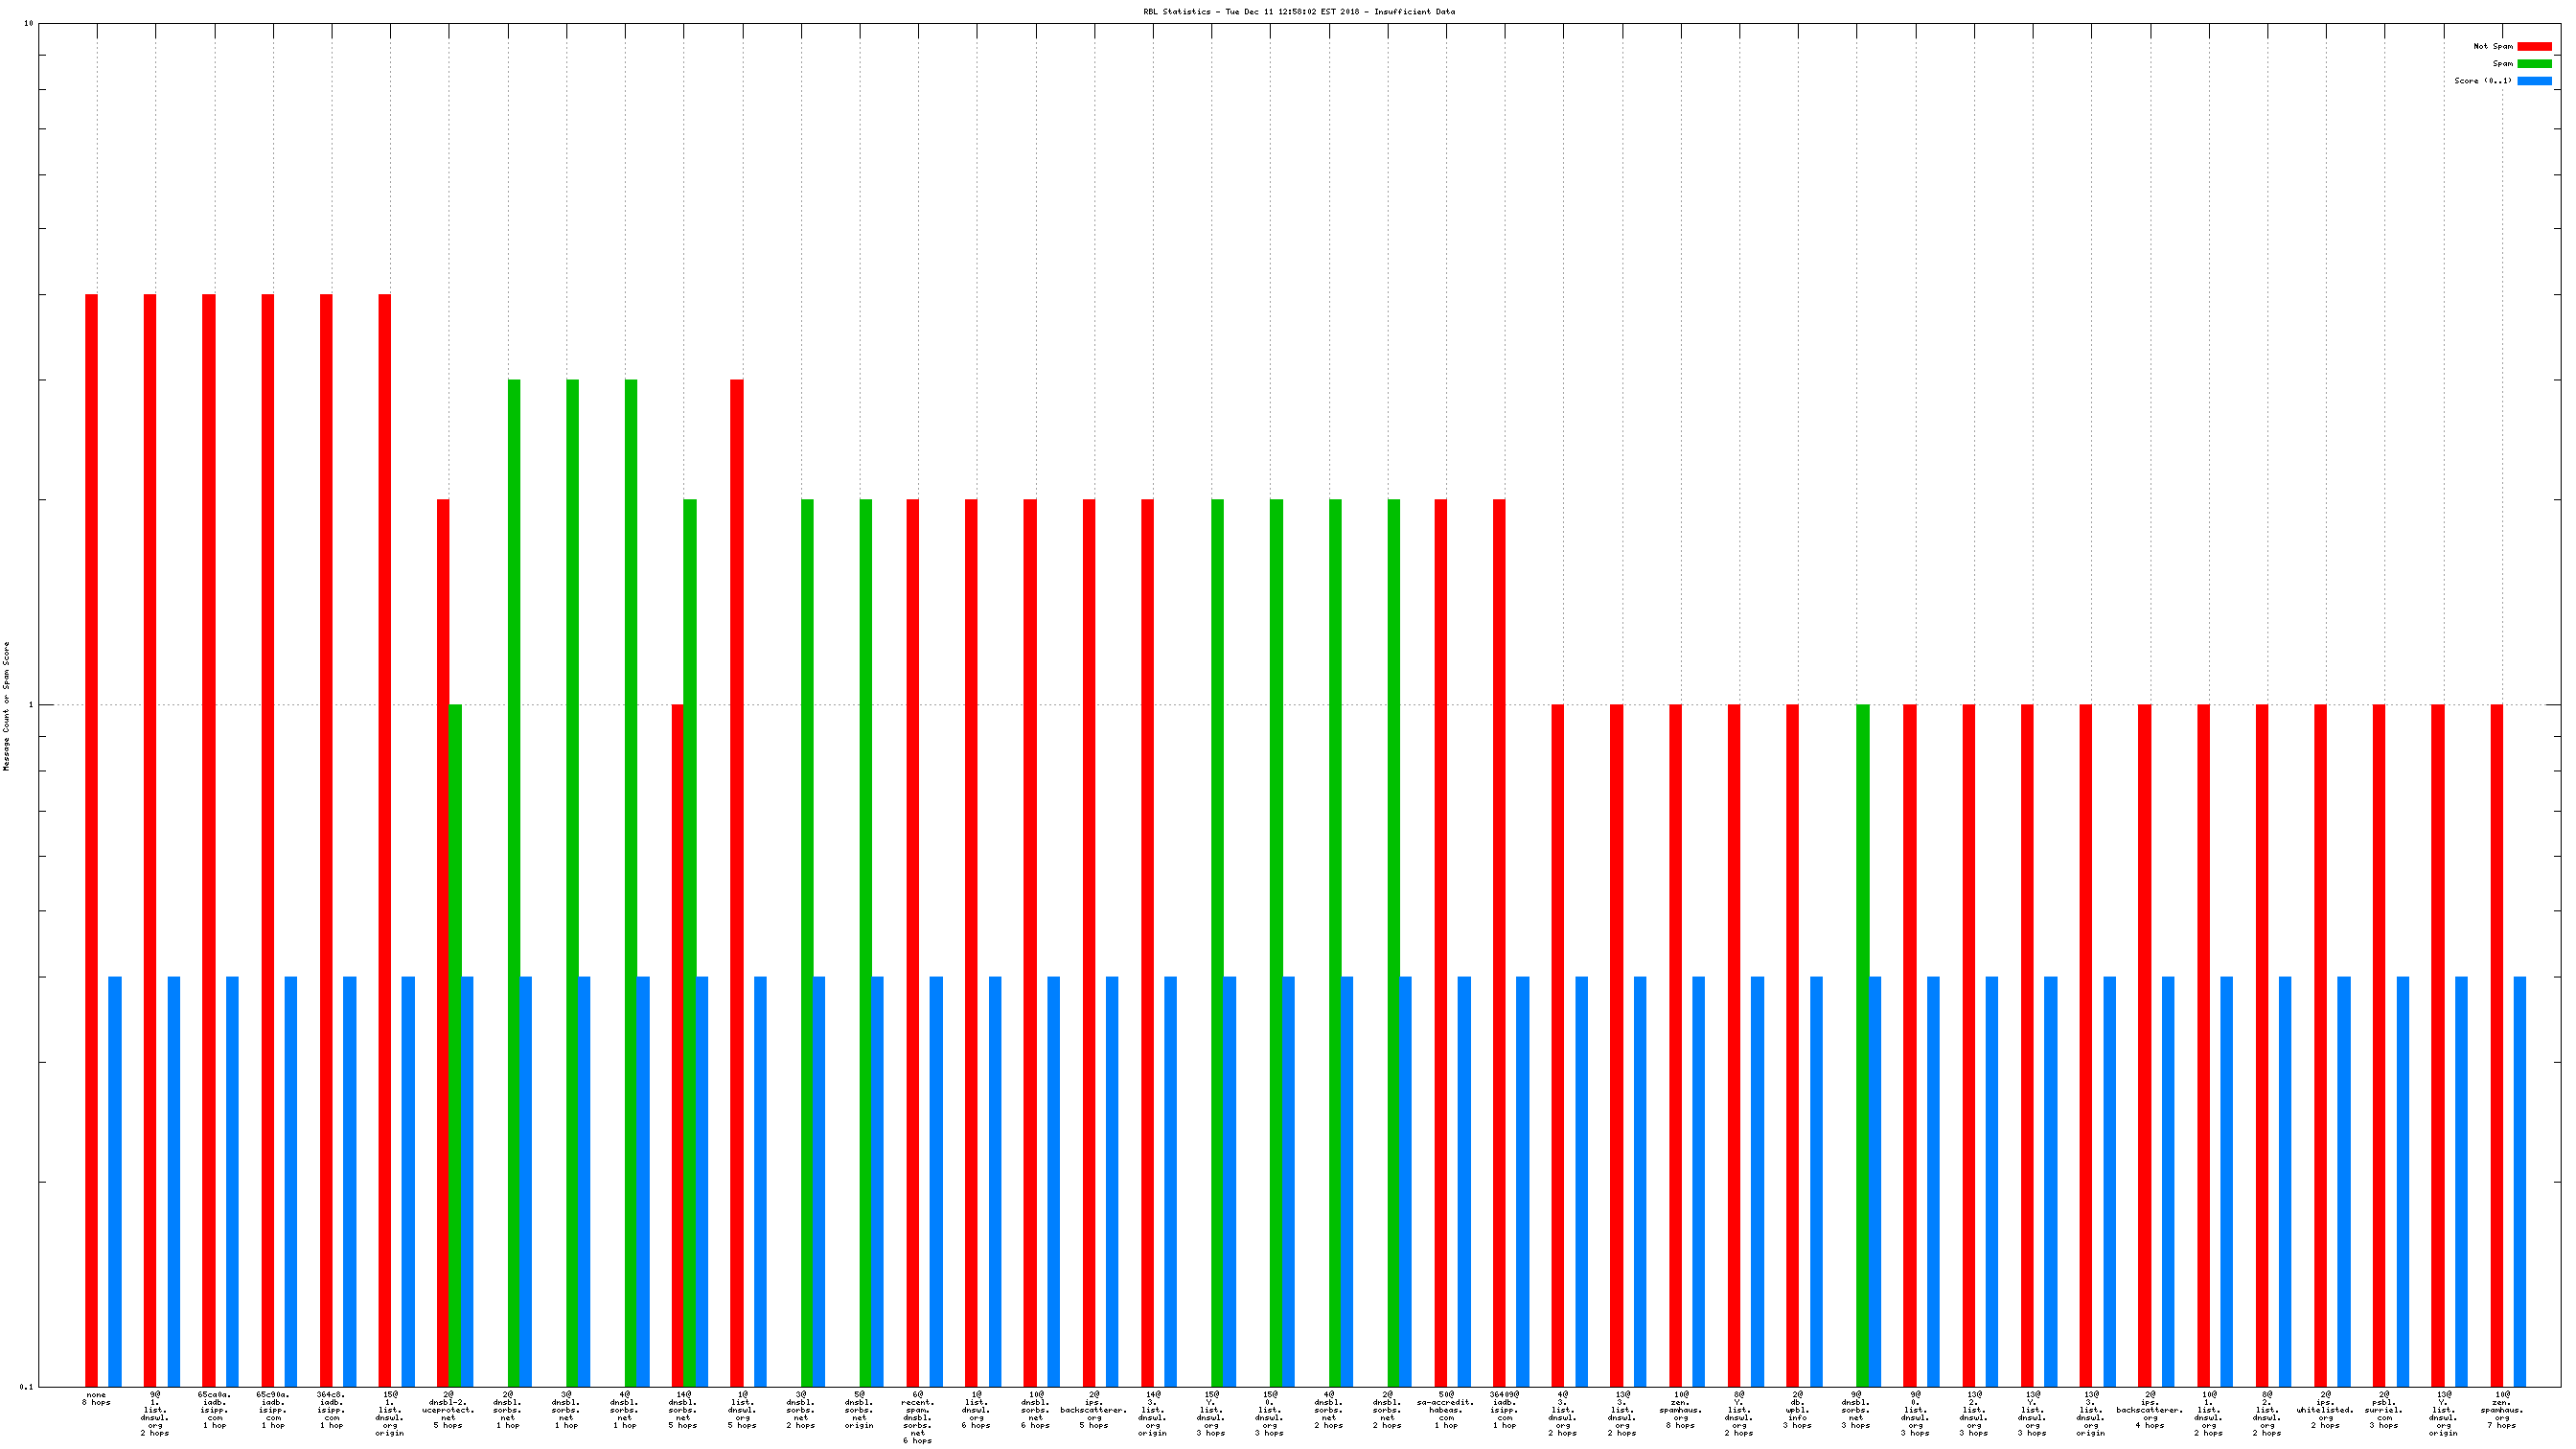Screen dimensions: 2576x1449
Task: Click the 65ca0a.iadb.isipp.com x-axis label
Action: (x=214, y=1409)
